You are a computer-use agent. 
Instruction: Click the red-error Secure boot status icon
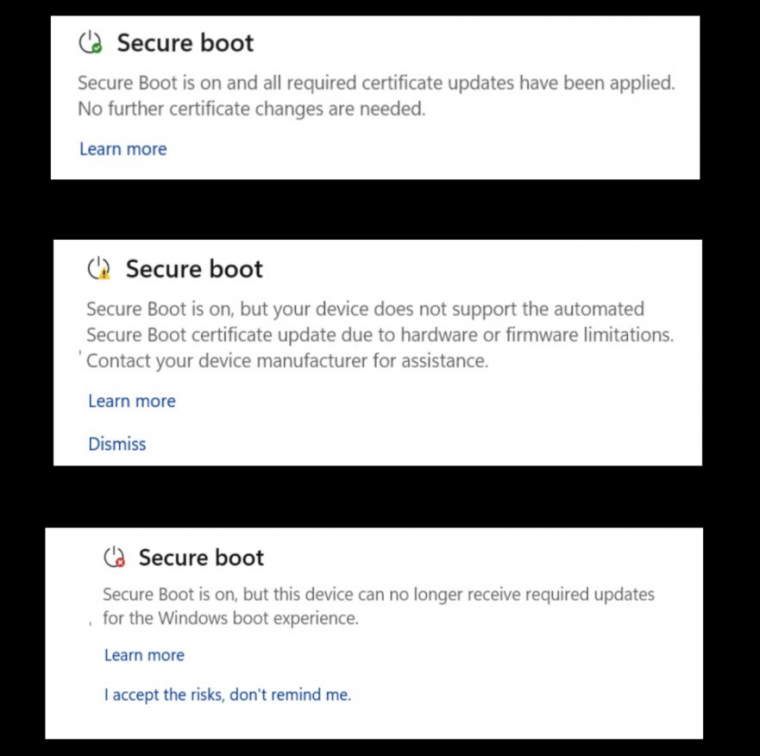[x=114, y=557]
